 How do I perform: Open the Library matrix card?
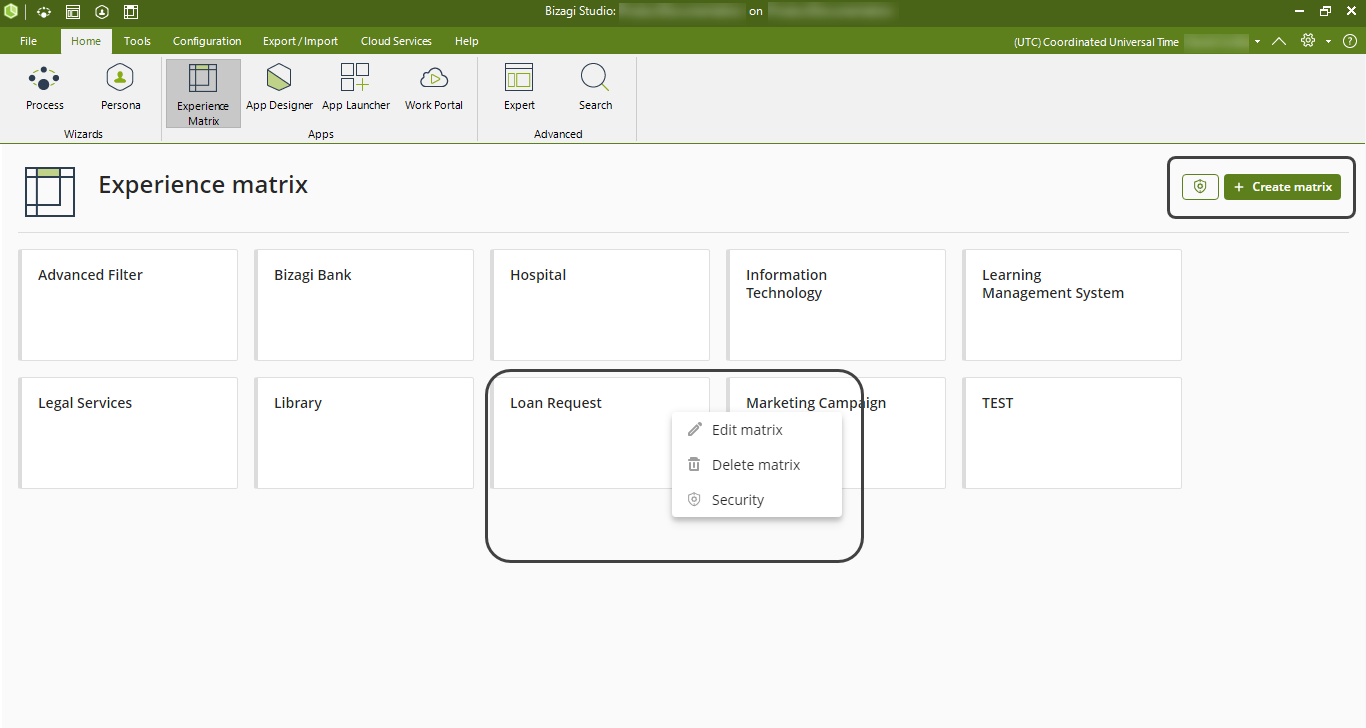364,433
